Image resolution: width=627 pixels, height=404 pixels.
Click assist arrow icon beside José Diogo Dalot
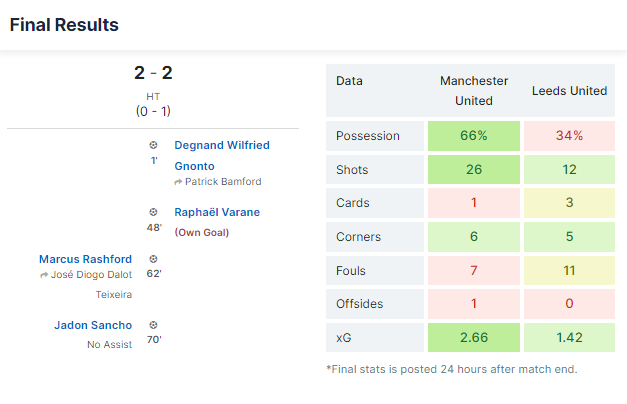tap(44, 275)
